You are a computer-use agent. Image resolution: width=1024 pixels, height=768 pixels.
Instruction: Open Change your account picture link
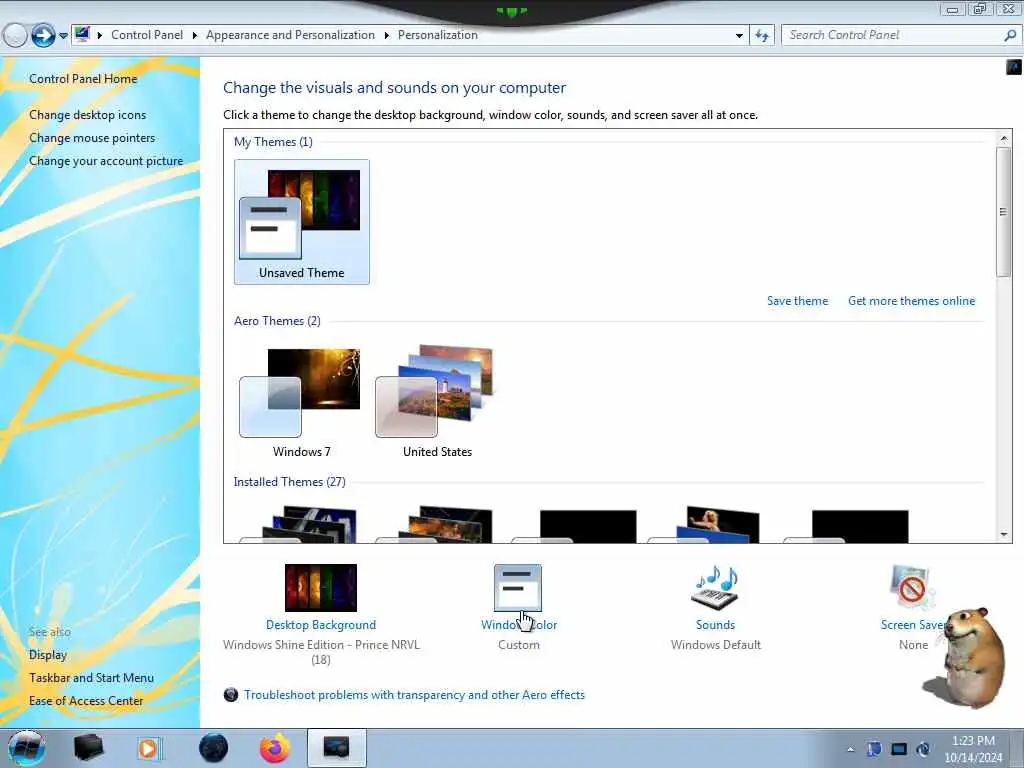click(x=106, y=161)
